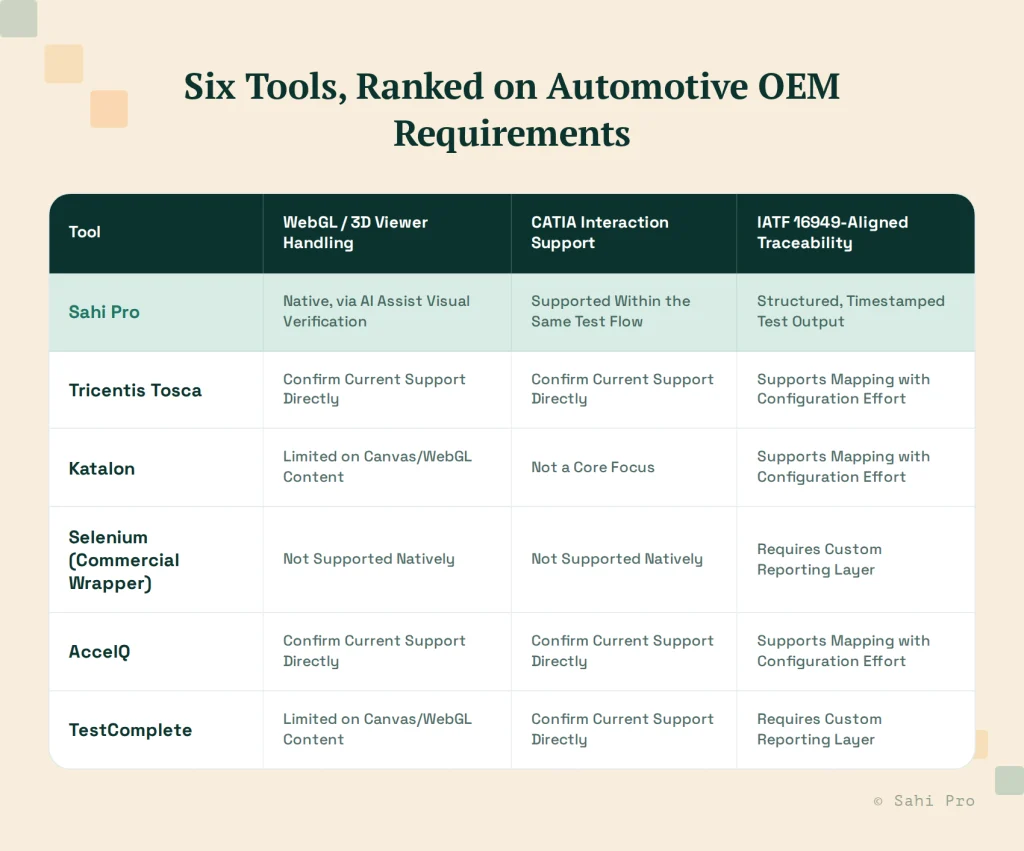Viewport: 1024px width, 851px height.
Task: Click the '© Sahi Pro' copyright text
Action: click(x=923, y=801)
